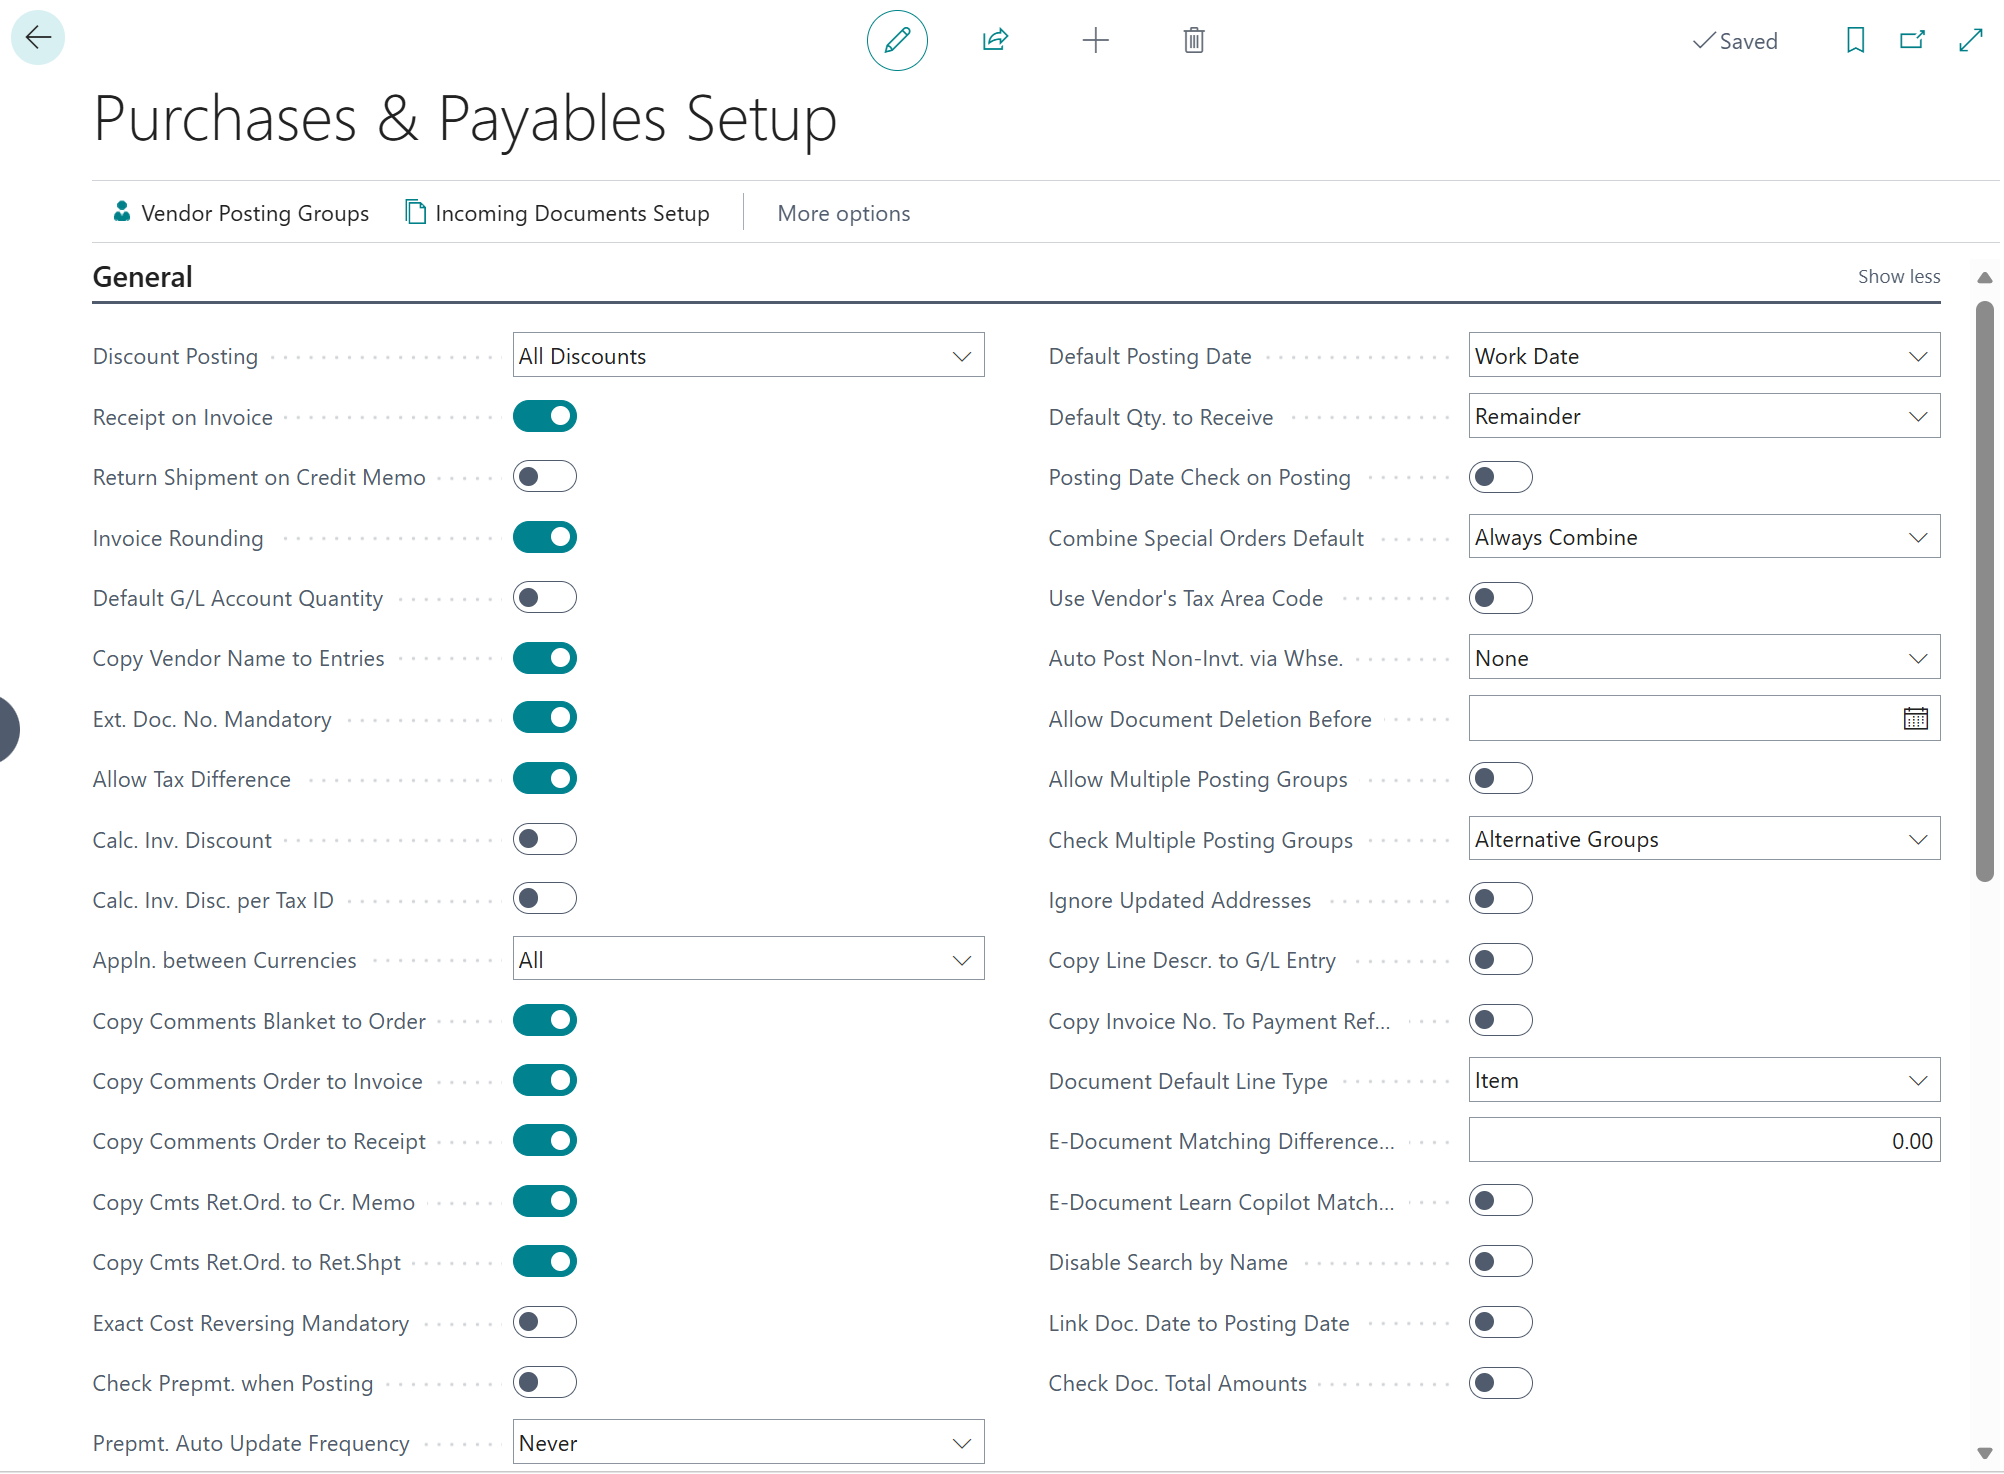This screenshot has height=1474, width=2004.
Task: Open the share icon menu
Action: (995, 41)
